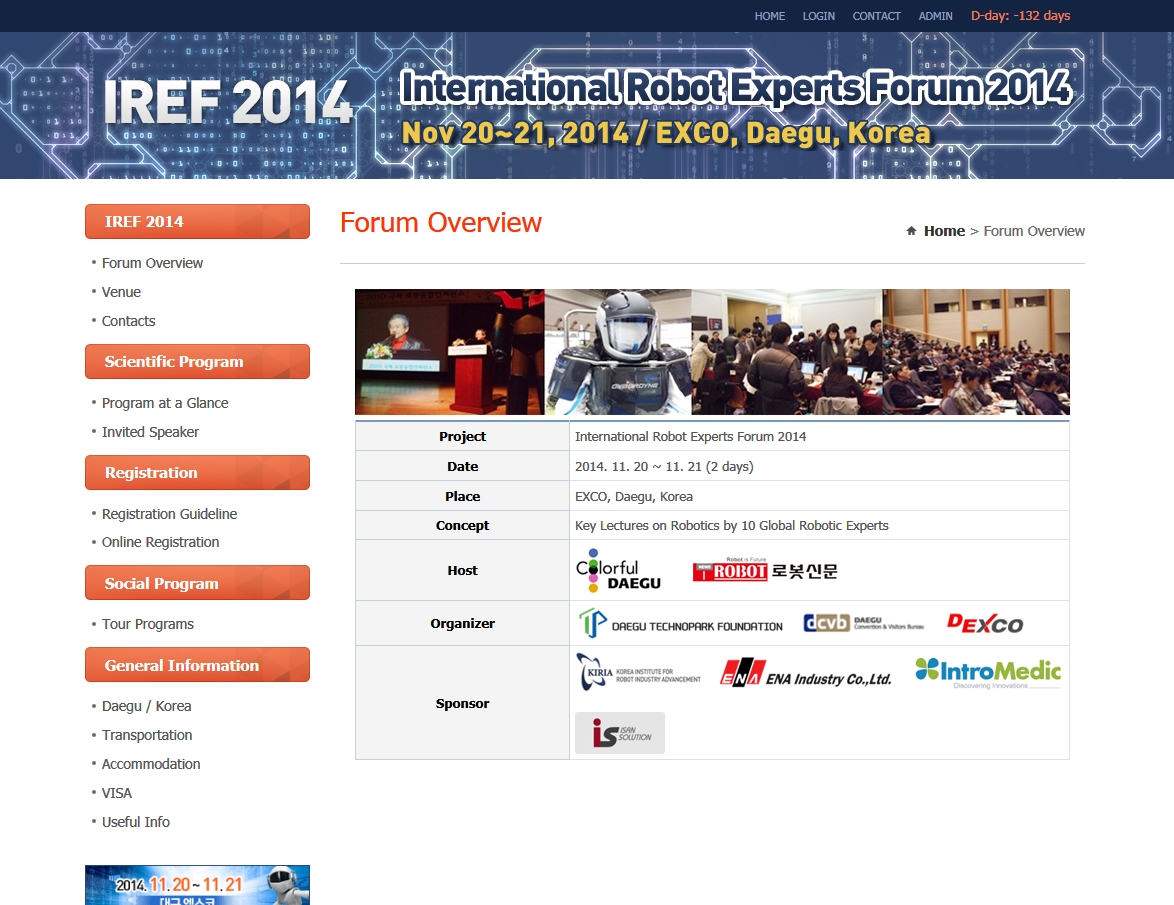1174x905 pixels.
Task: Click the Home breadcrumb link
Action: pos(944,231)
